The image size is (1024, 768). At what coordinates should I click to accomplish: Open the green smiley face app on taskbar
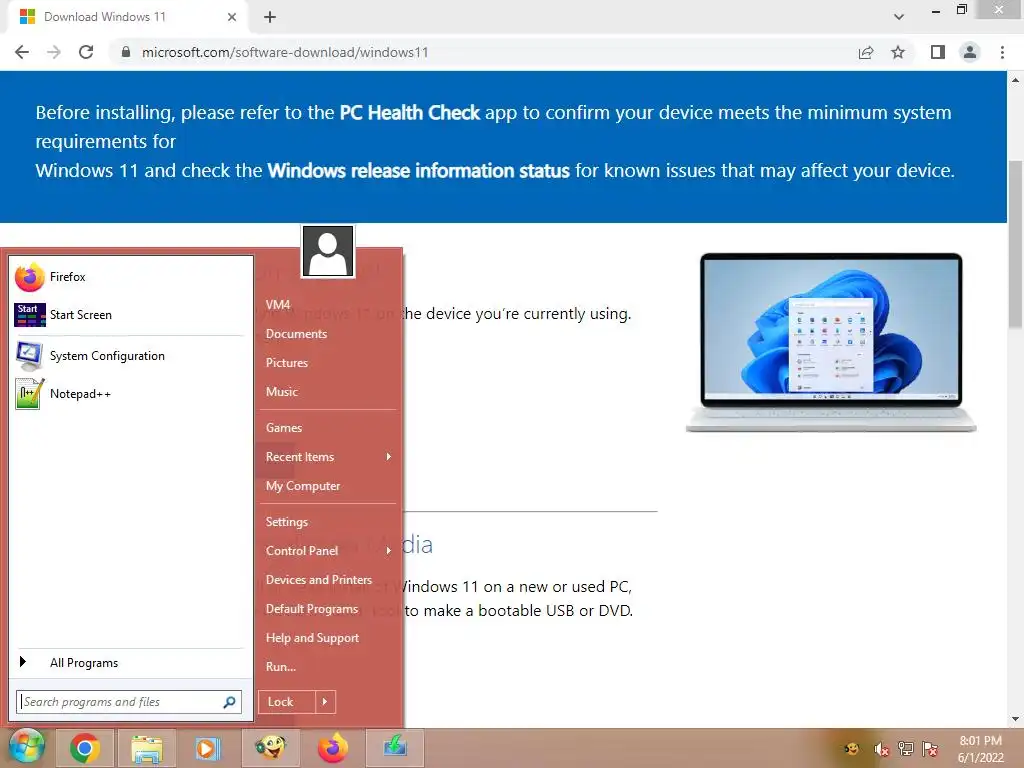click(270, 748)
